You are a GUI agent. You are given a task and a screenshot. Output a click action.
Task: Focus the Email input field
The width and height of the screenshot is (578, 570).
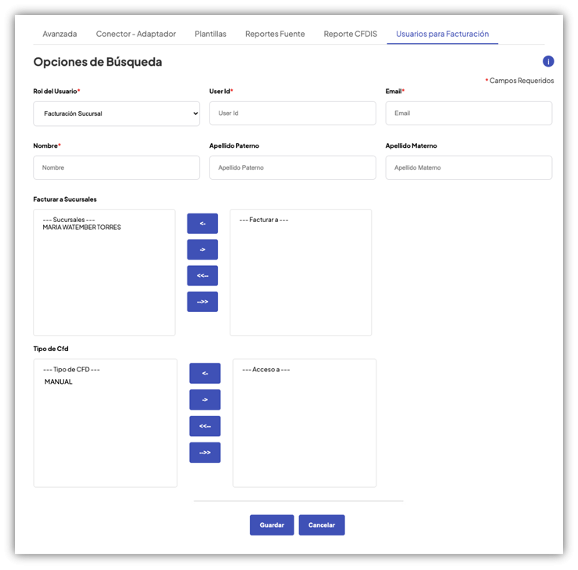point(469,113)
